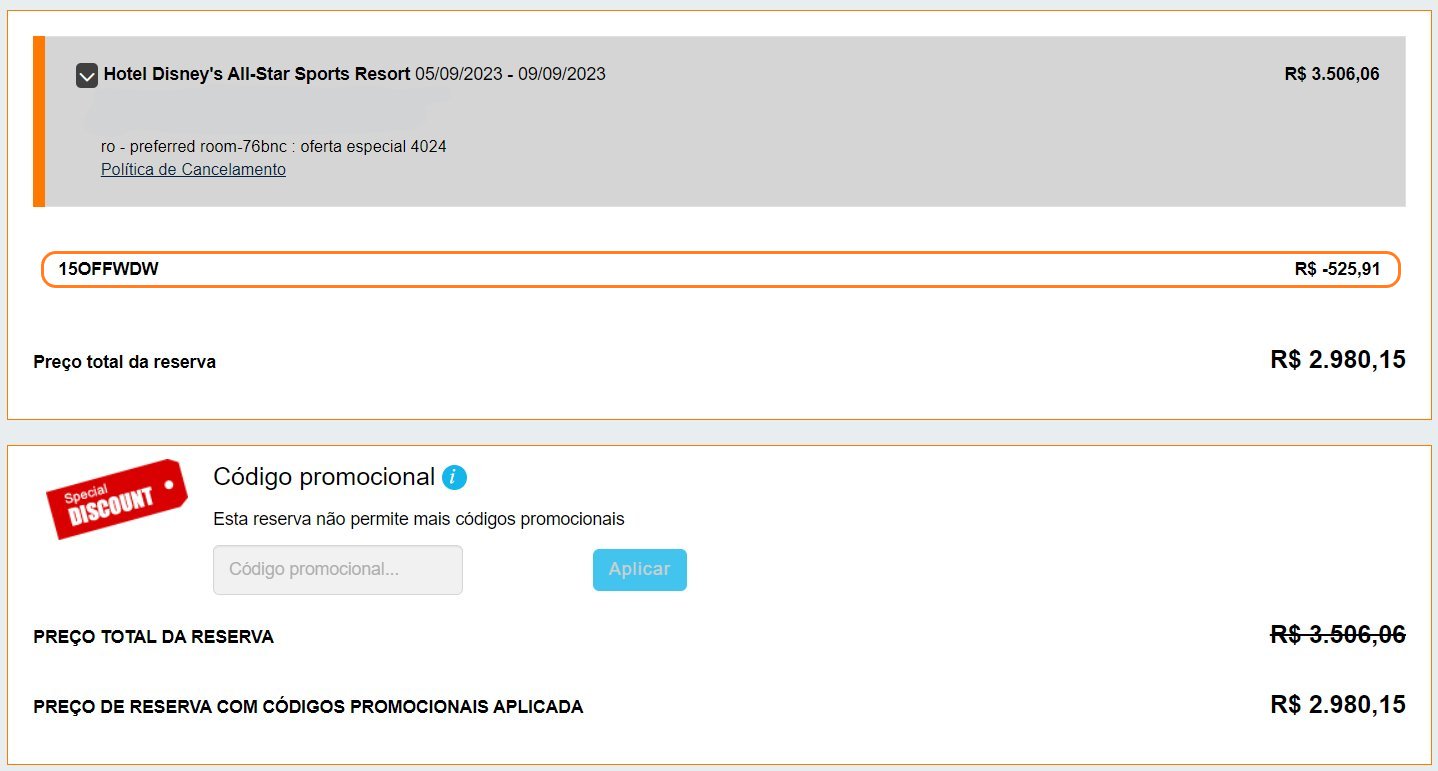Collapse the hotel details chevron
This screenshot has width=1438, height=771.
[87, 75]
